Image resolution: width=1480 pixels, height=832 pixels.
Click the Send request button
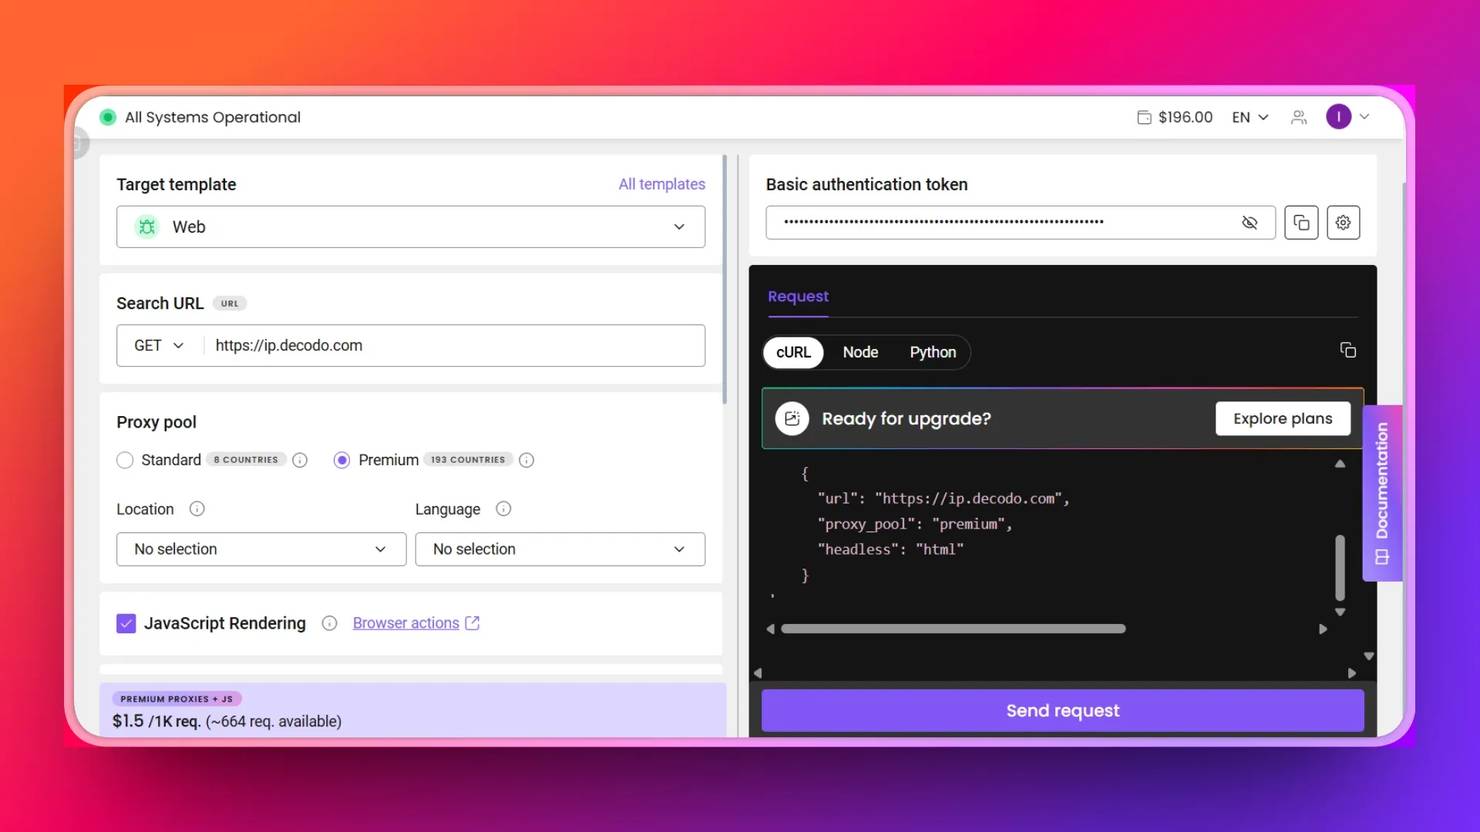click(1062, 711)
